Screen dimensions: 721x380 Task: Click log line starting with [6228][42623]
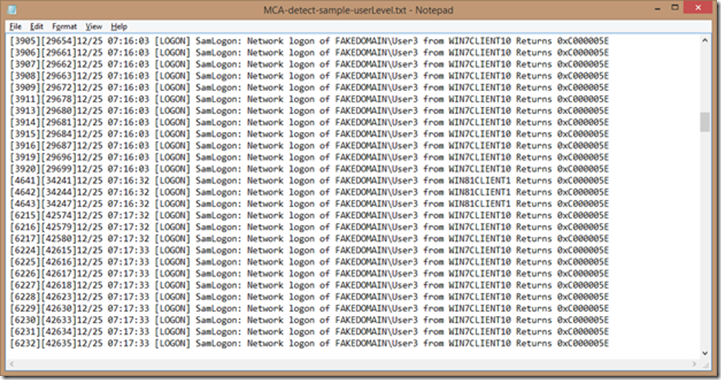[x=309, y=297]
